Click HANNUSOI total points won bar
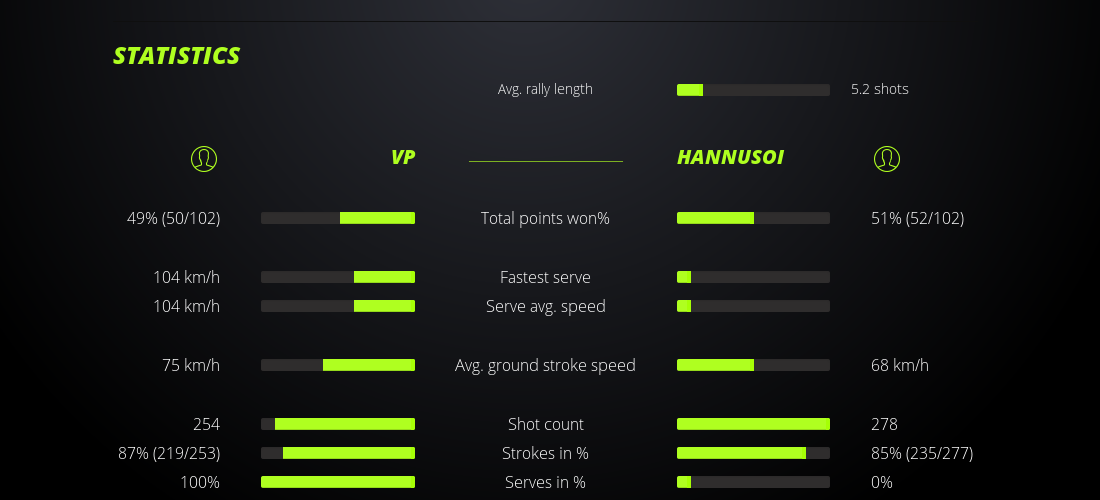 coord(753,218)
